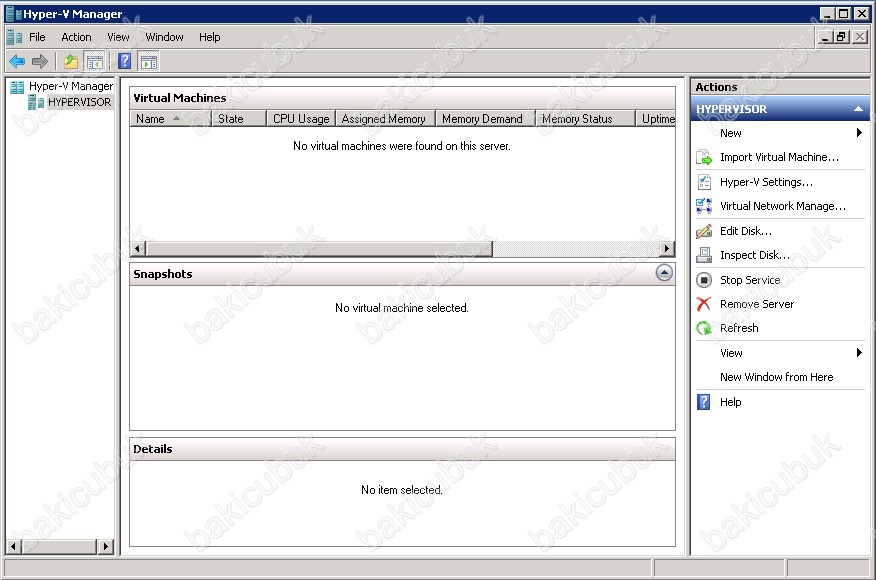Click New Window from Here action
876x580 pixels.
point(777,377)
